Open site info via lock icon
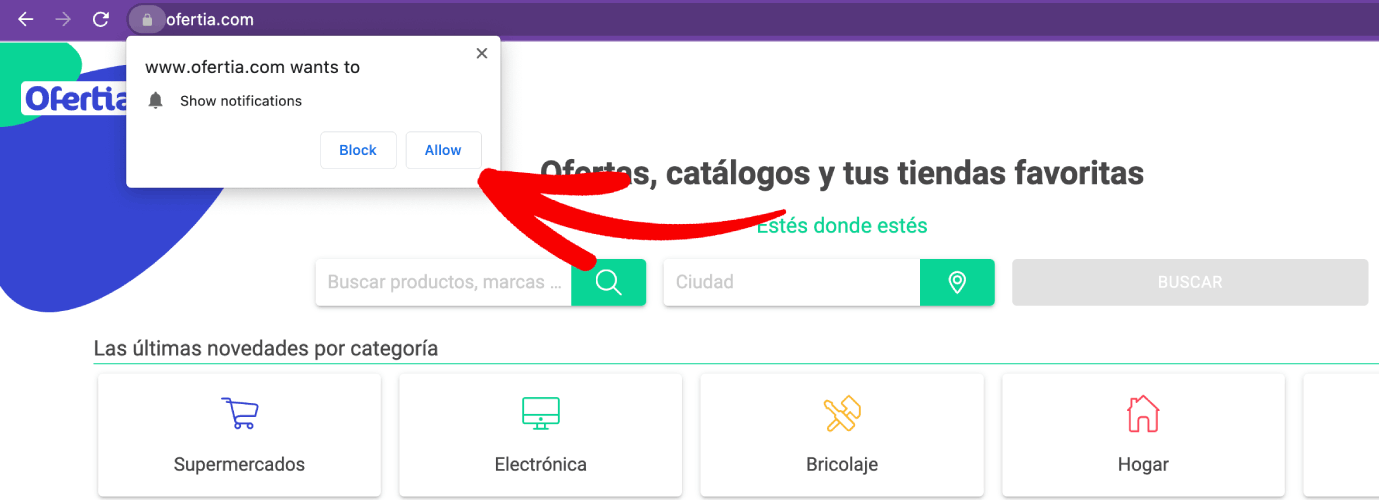Viewport: 1379px width, 500px height. (147, 19)
